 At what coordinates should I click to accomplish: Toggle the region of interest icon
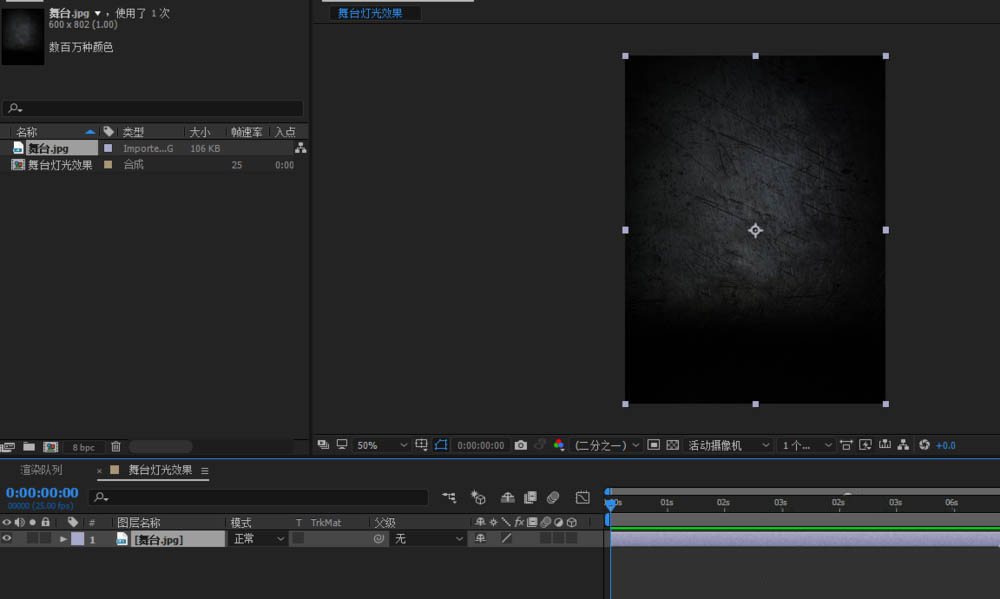pos(653,445)
